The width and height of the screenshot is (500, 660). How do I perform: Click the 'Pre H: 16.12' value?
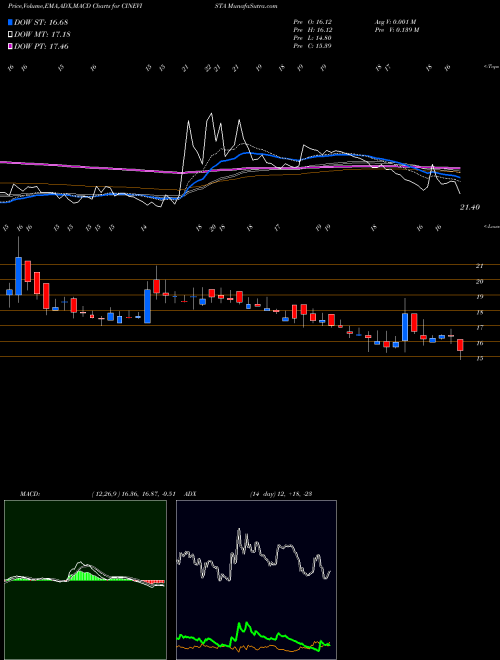[x=313, y=30]
